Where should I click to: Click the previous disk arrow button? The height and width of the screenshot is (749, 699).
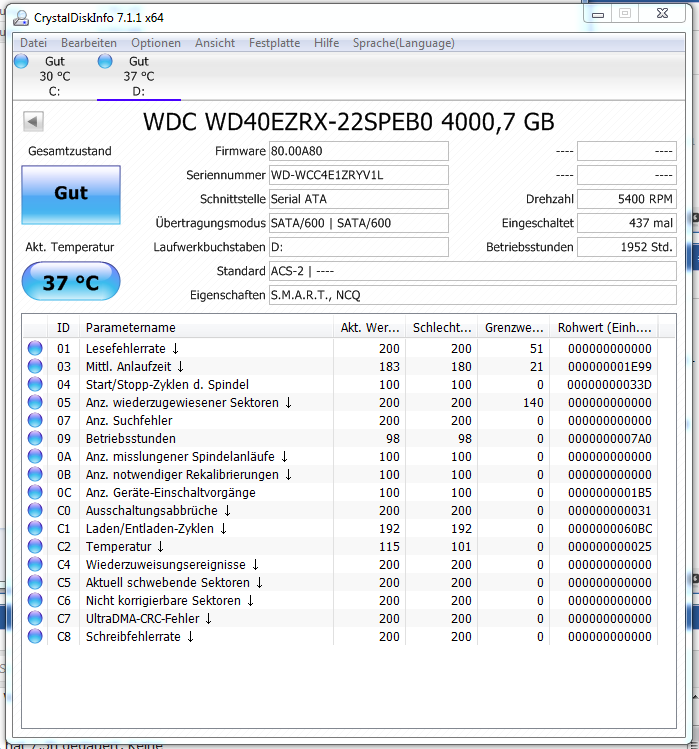pos(33,121)
